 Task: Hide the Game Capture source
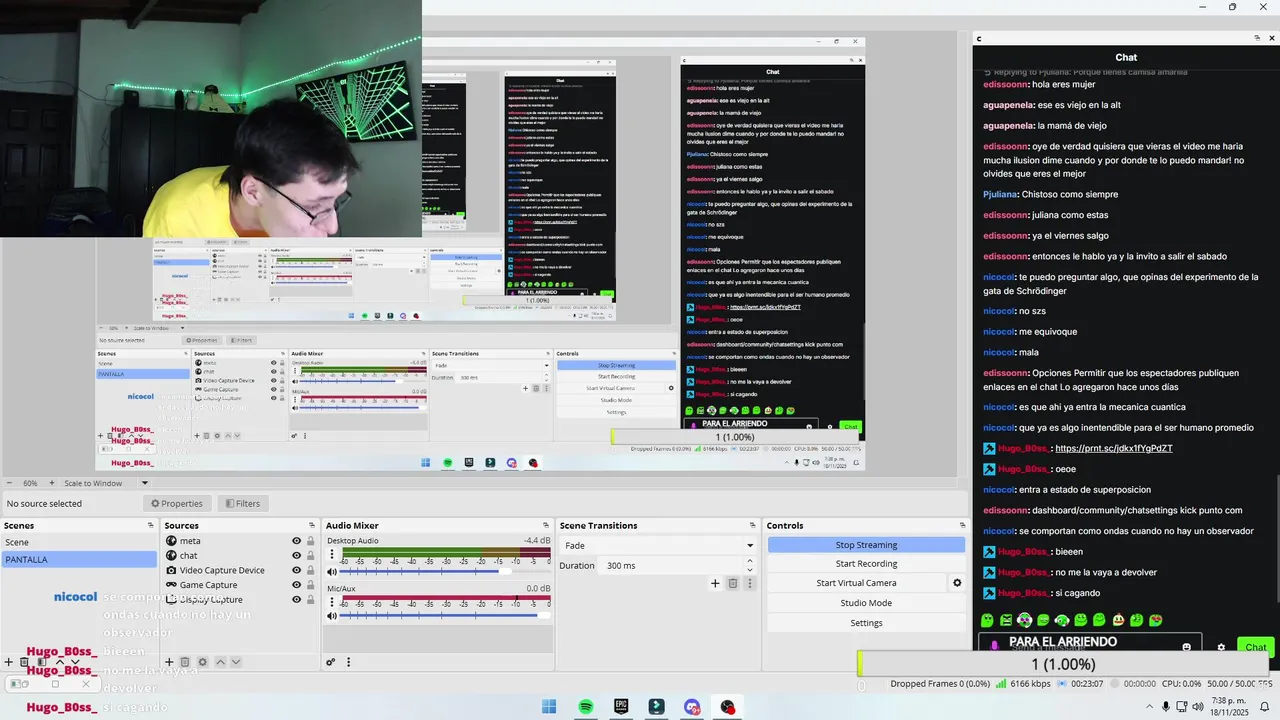[x=296, y=585]
